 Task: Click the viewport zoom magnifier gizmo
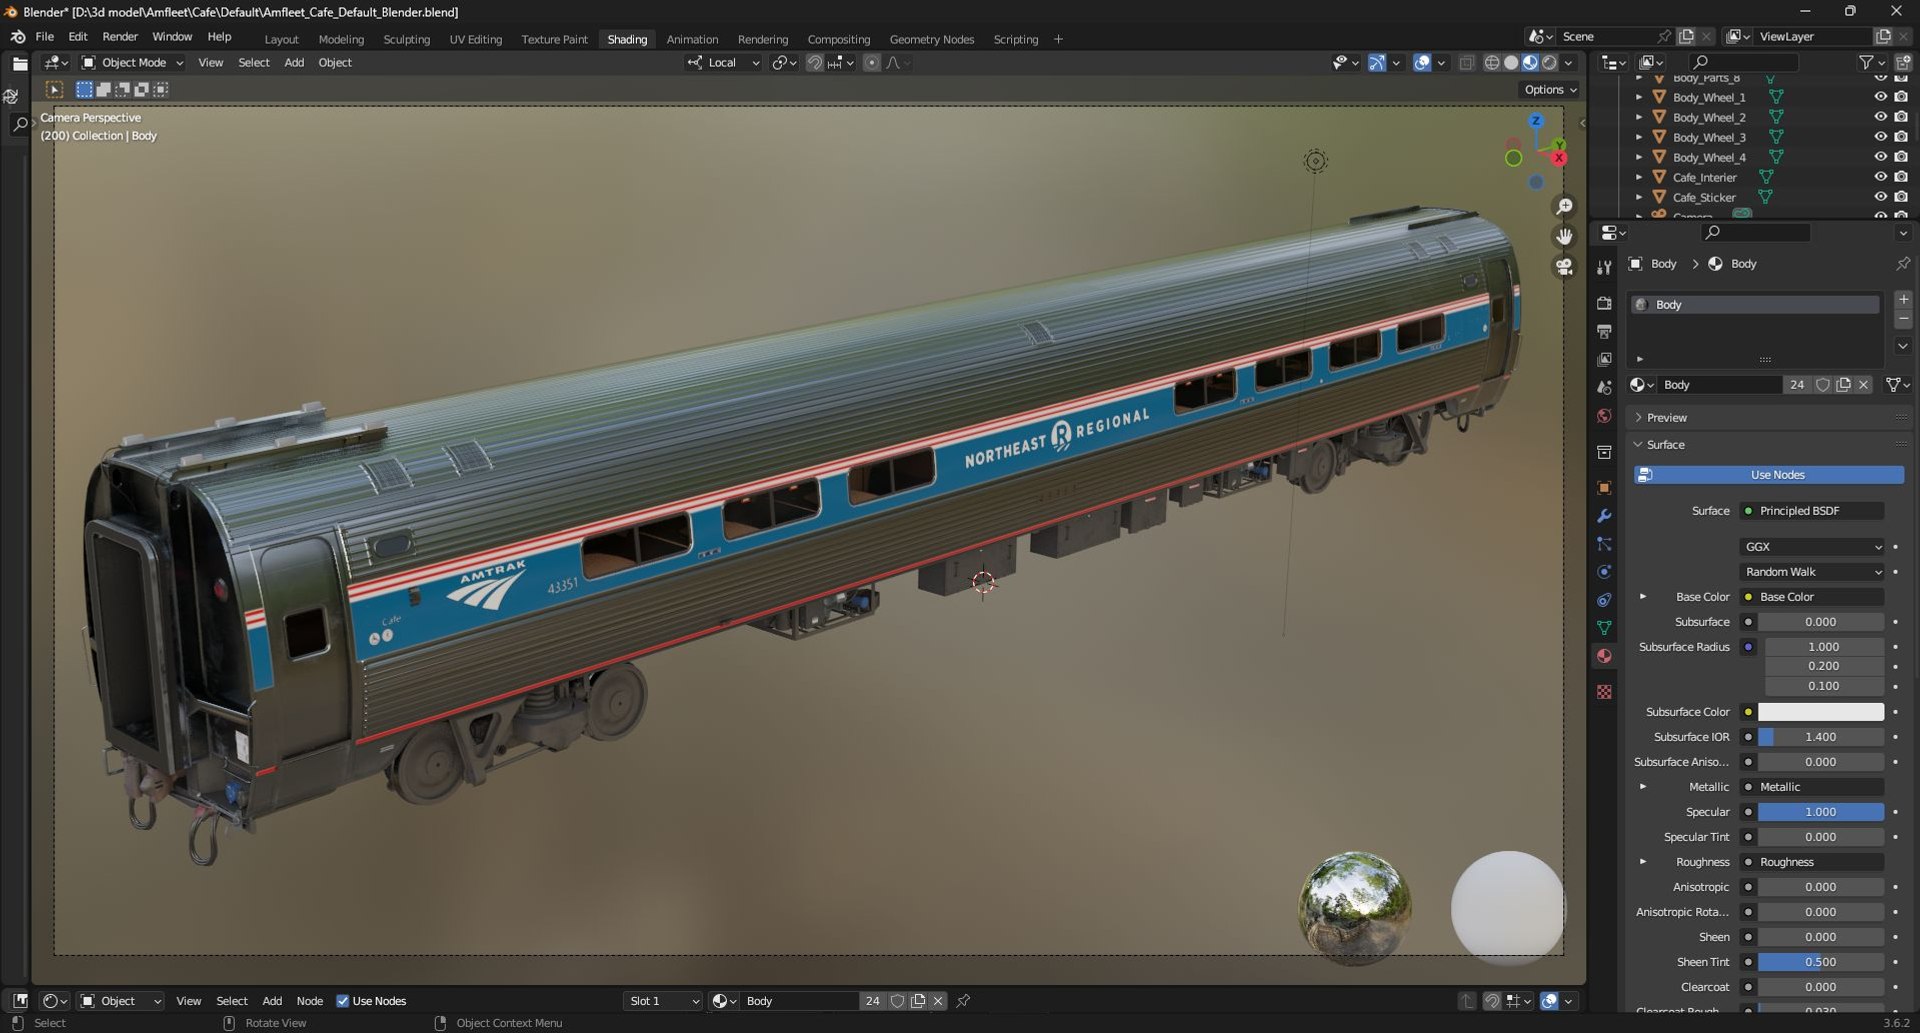(x=1564, y=206)
